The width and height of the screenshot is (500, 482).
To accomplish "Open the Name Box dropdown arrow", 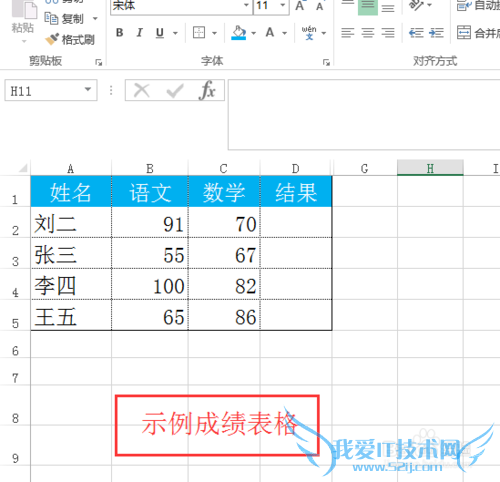I will pos(88,89).
